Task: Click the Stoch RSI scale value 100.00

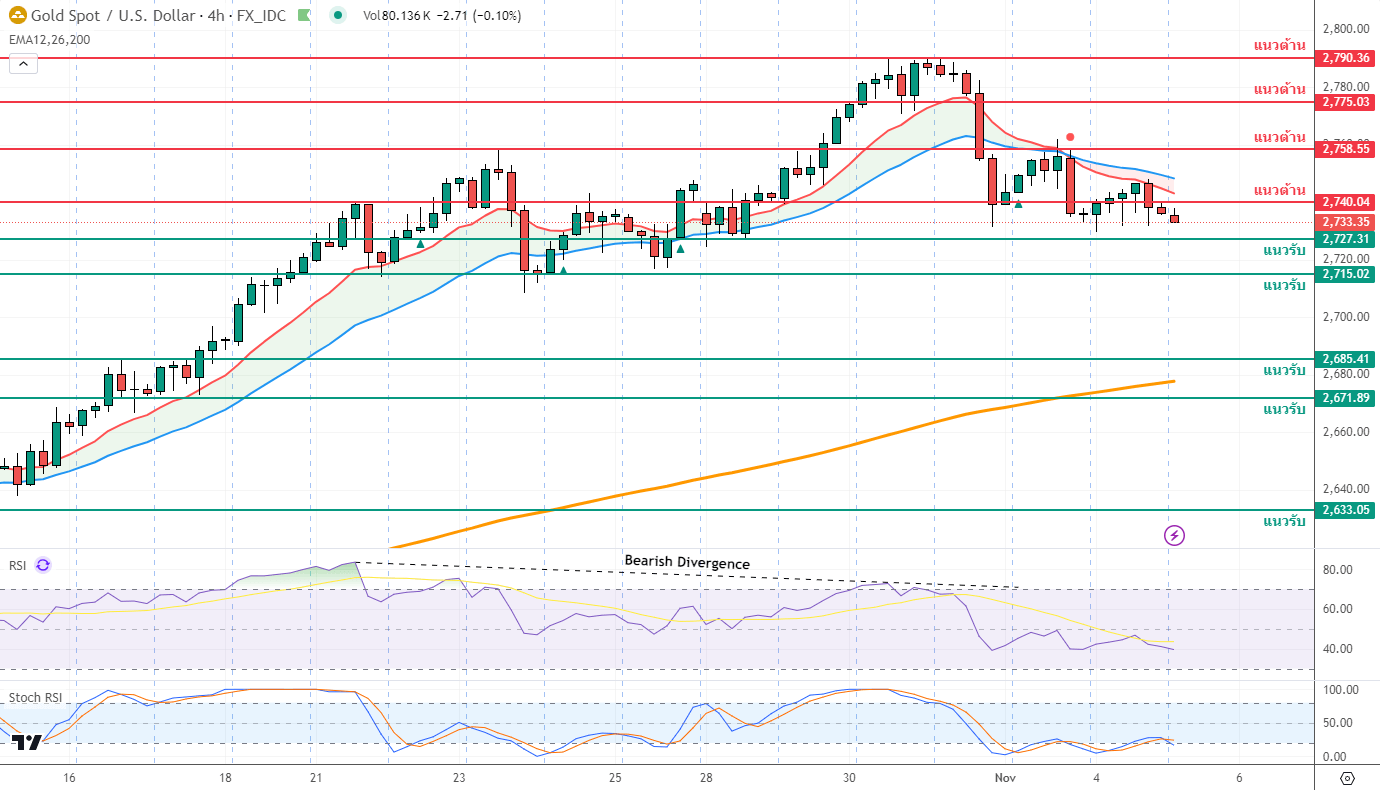Action: [x=1341, y=690]
